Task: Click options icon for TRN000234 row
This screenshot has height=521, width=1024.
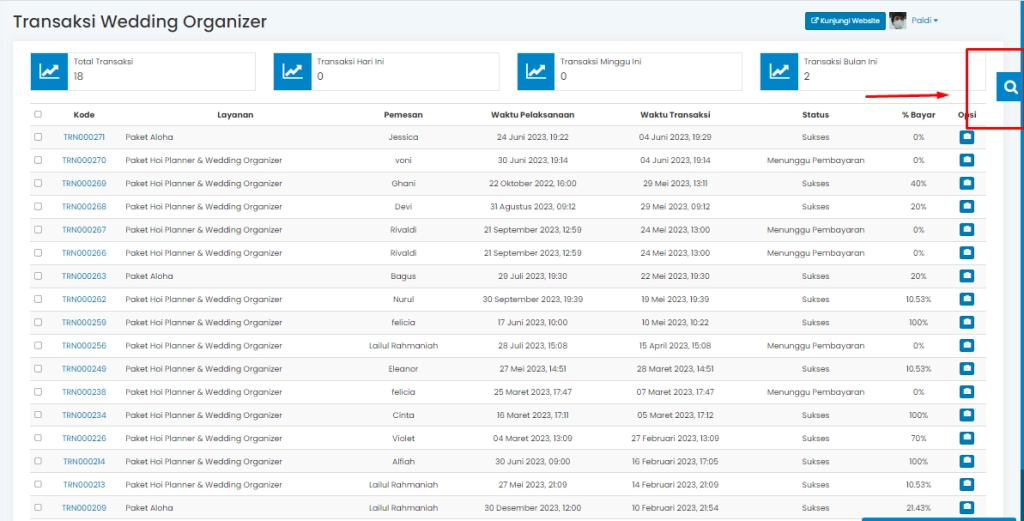Action: click(966, 415)
